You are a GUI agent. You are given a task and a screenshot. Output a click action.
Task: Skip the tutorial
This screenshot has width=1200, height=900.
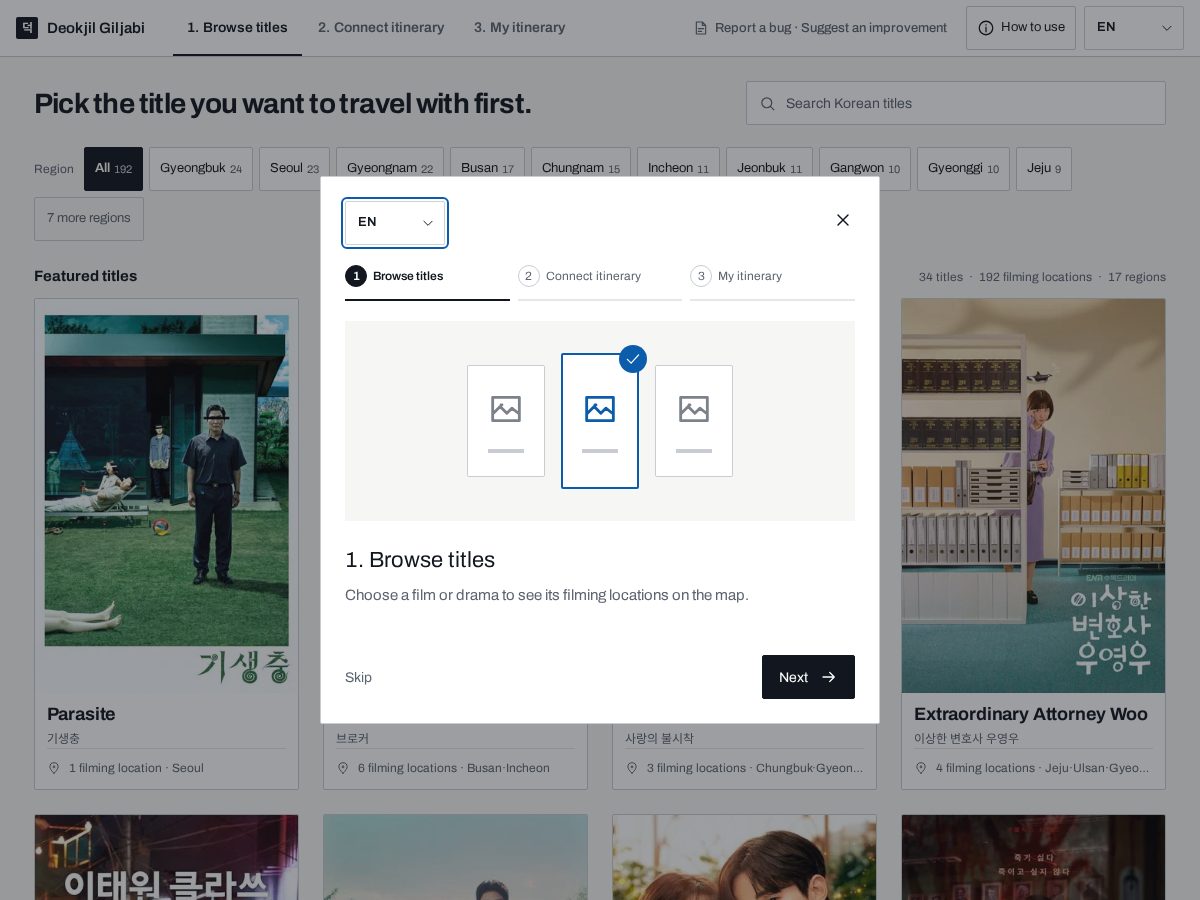[x=358, y=678]
